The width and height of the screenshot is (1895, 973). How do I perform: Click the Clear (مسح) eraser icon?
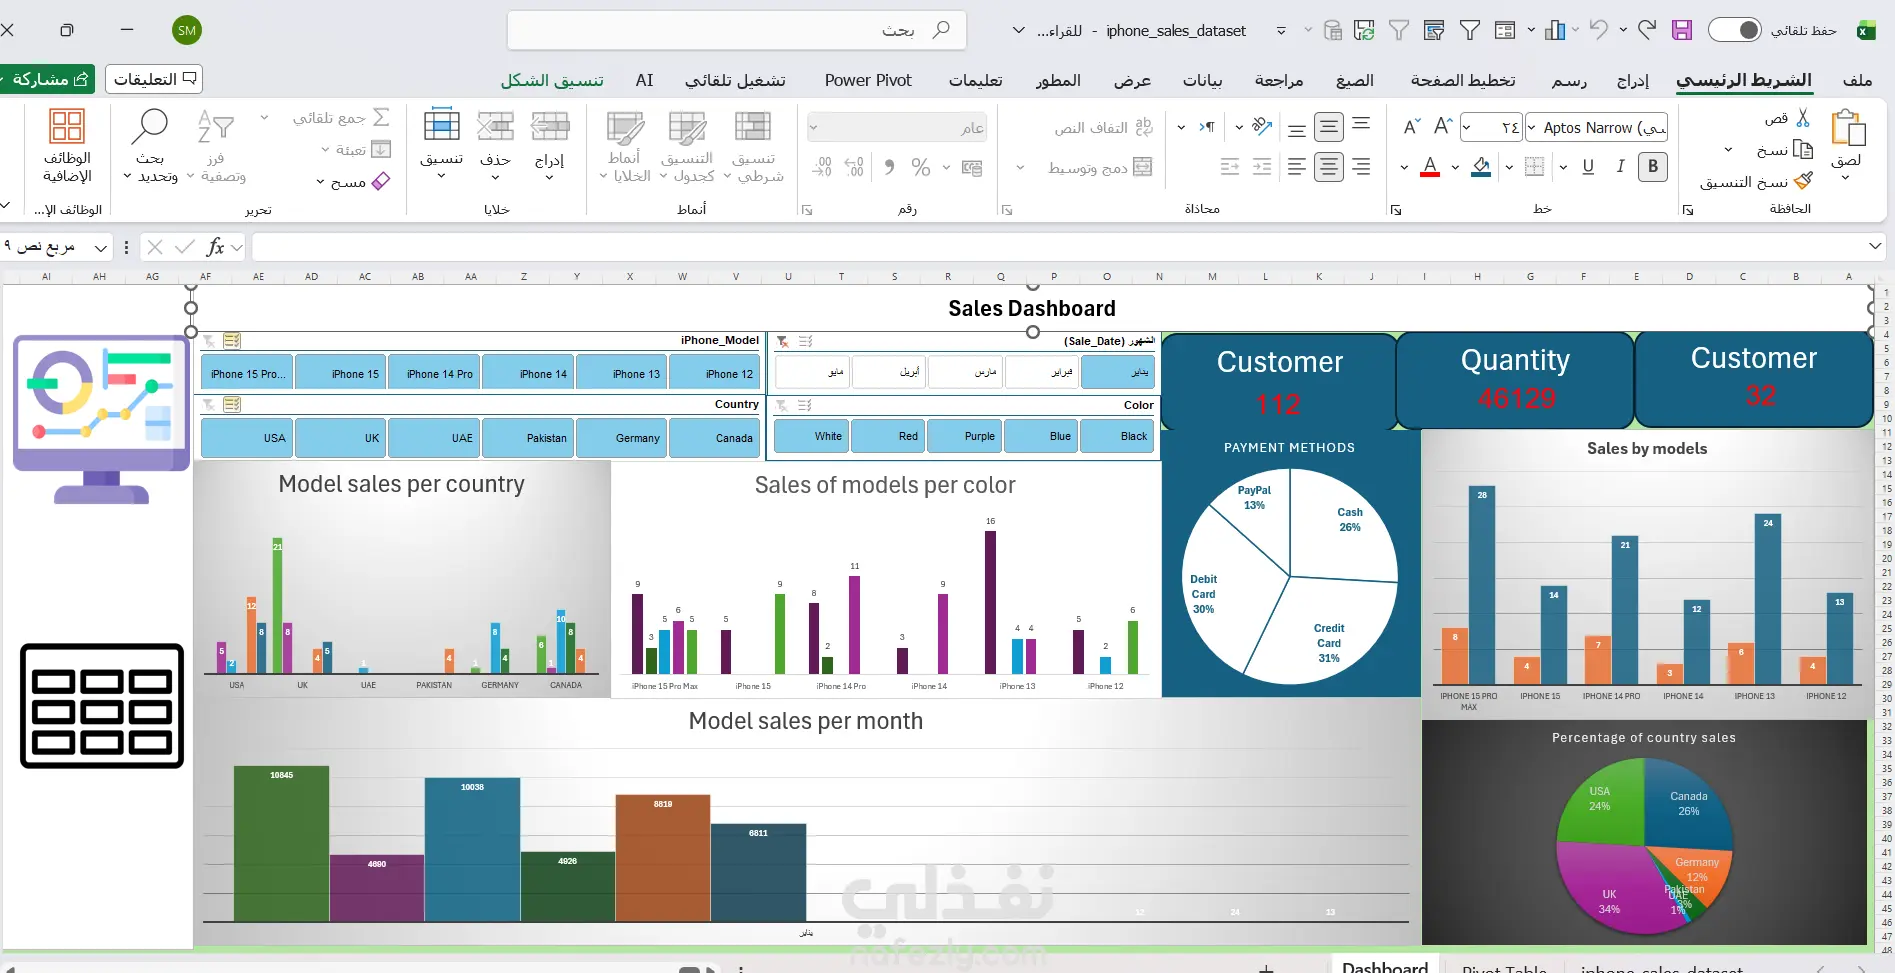(381, 181)
